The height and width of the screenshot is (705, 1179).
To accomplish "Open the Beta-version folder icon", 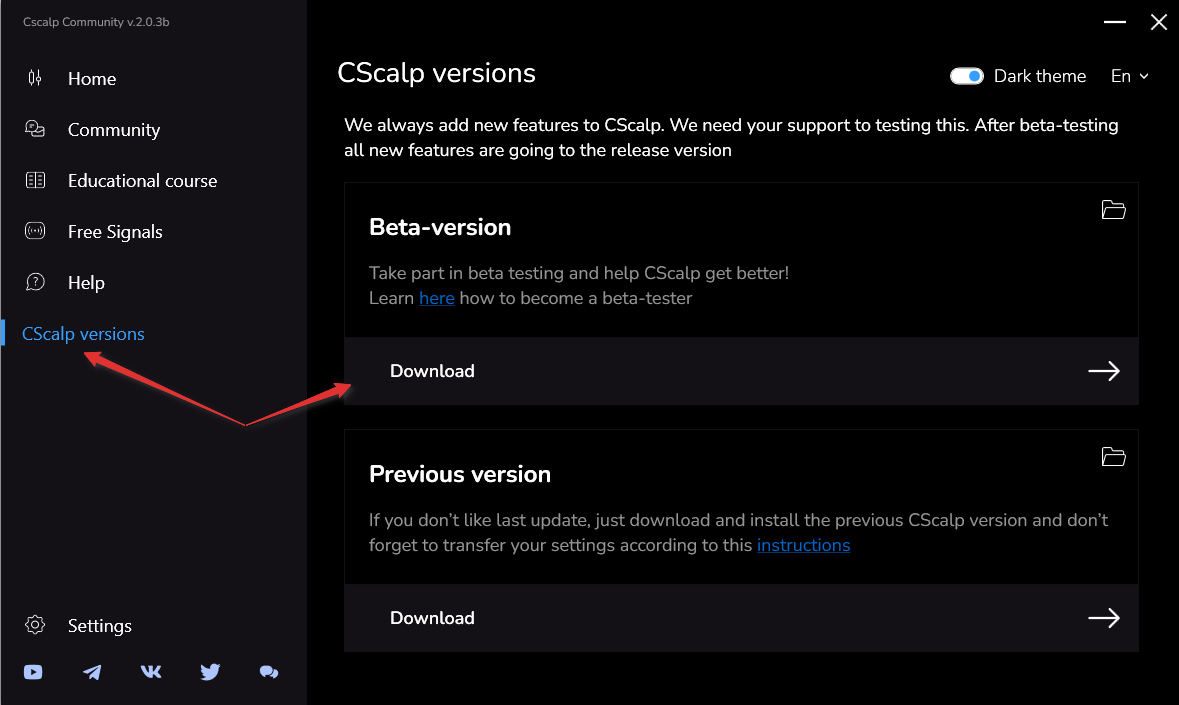I will click(x=1113, y=210).
